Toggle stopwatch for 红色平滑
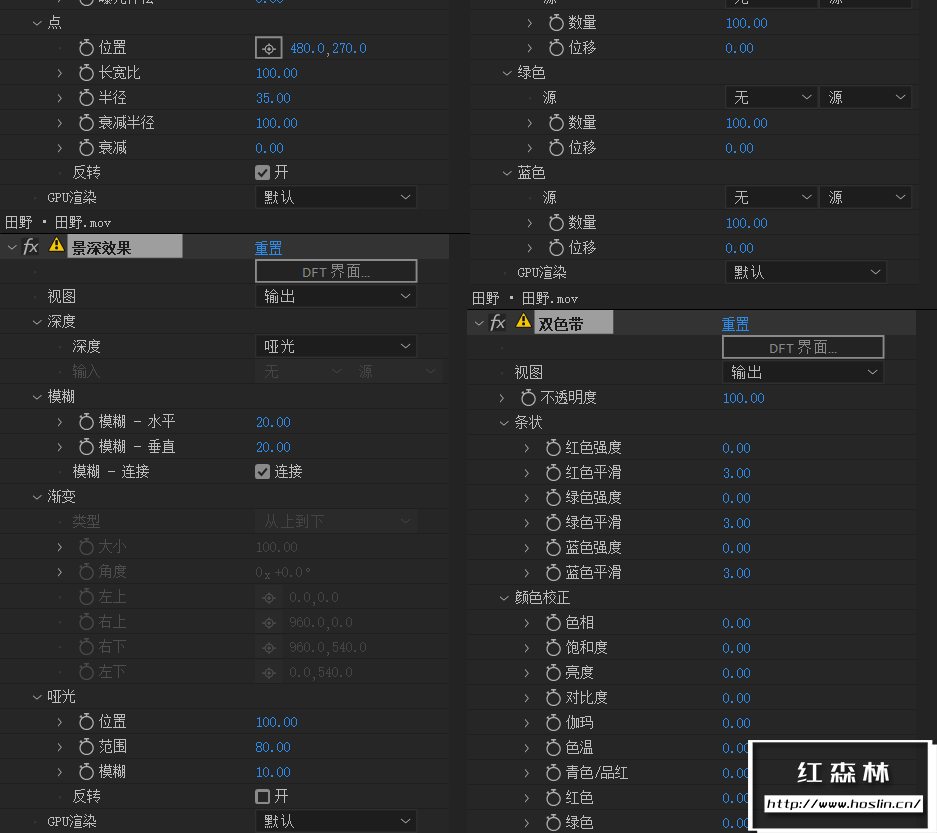 553,473
